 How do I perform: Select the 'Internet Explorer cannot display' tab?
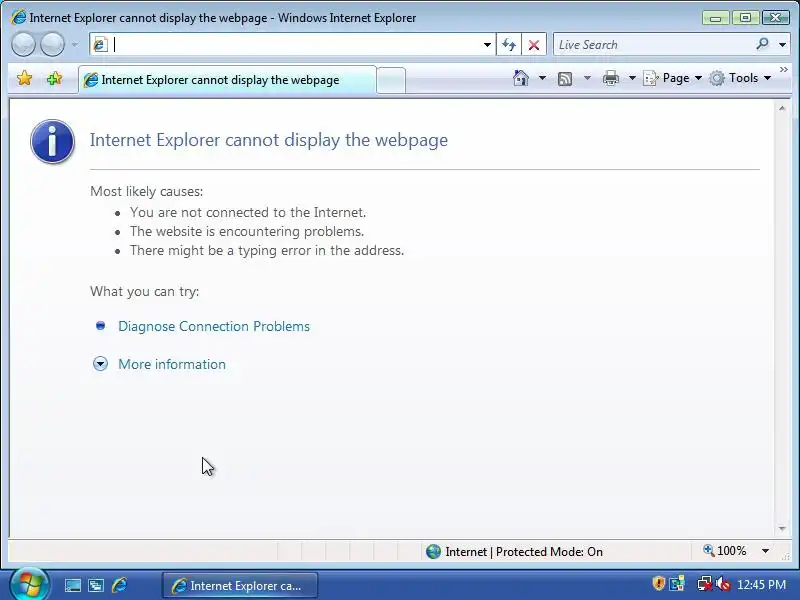coord(228,80)
